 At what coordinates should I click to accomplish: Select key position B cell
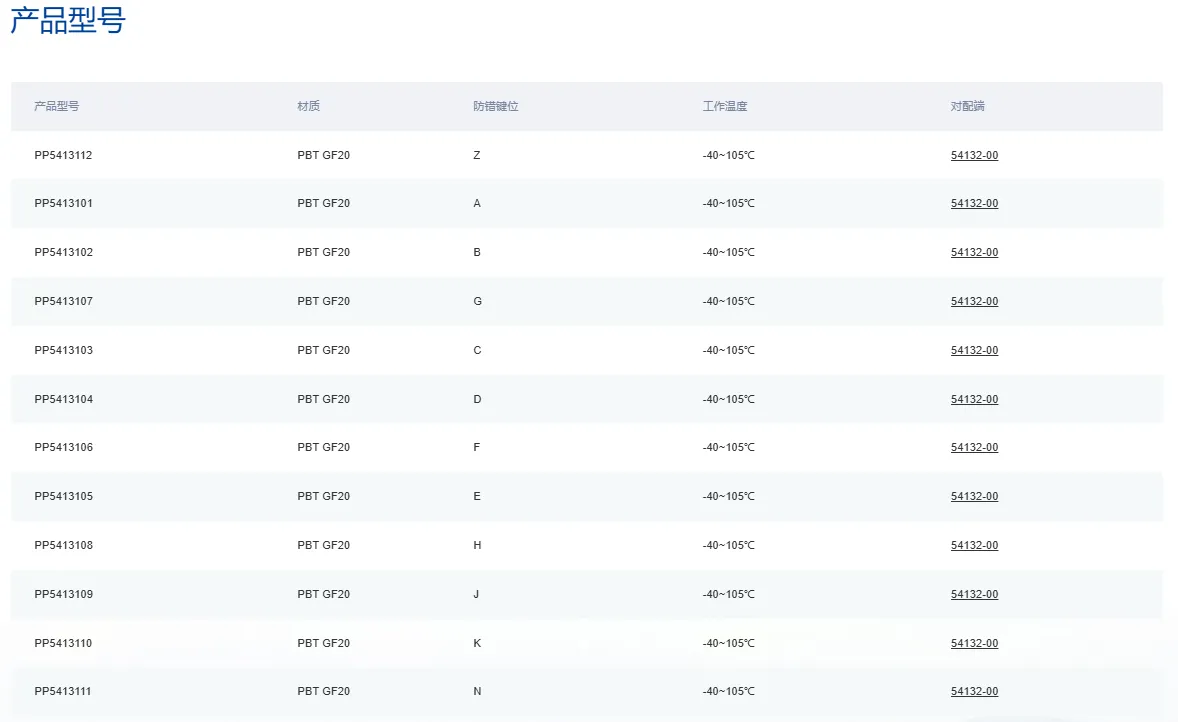point(476,252)
